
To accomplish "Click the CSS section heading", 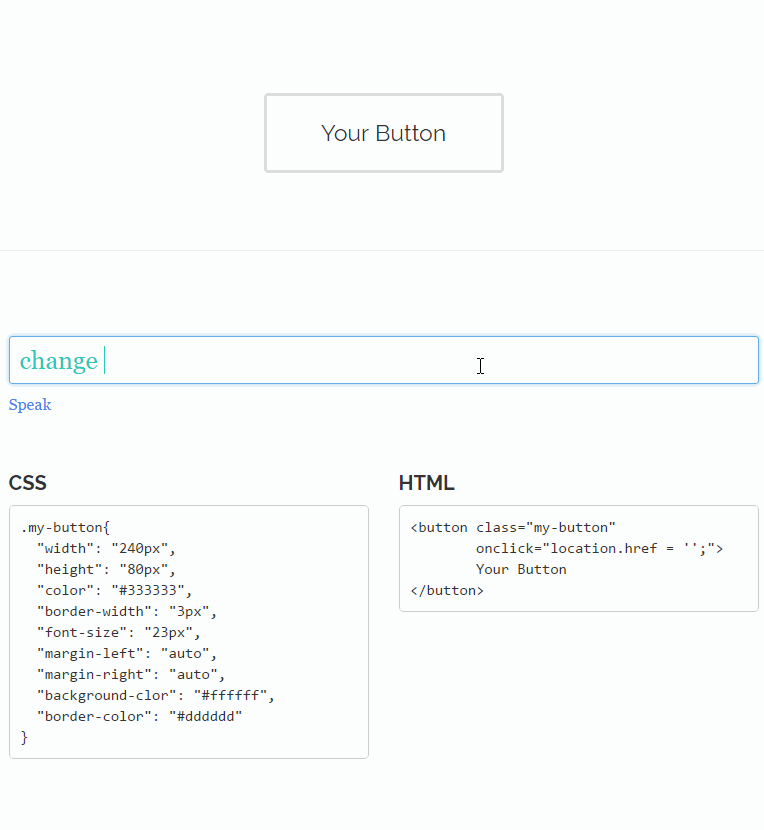I will (28, 483).
